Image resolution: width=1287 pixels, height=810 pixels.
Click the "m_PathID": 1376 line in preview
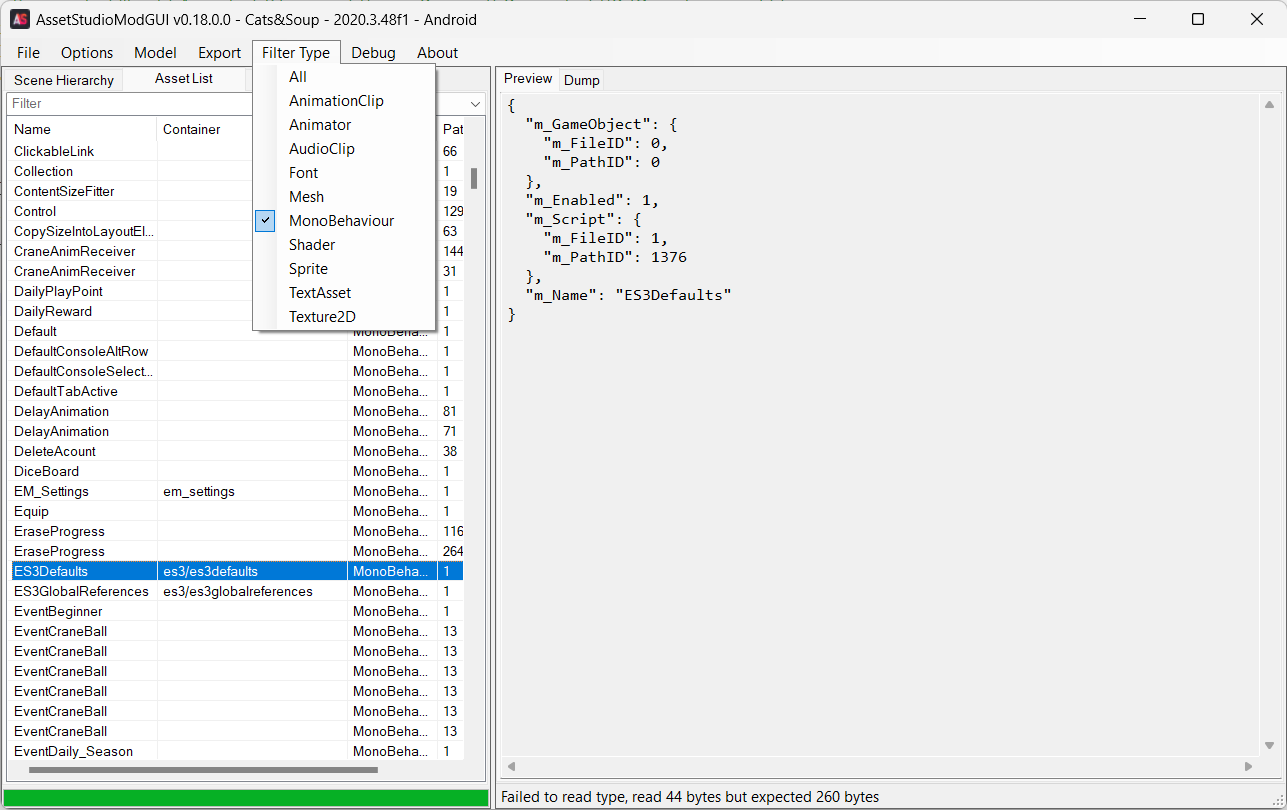[615, 257]
